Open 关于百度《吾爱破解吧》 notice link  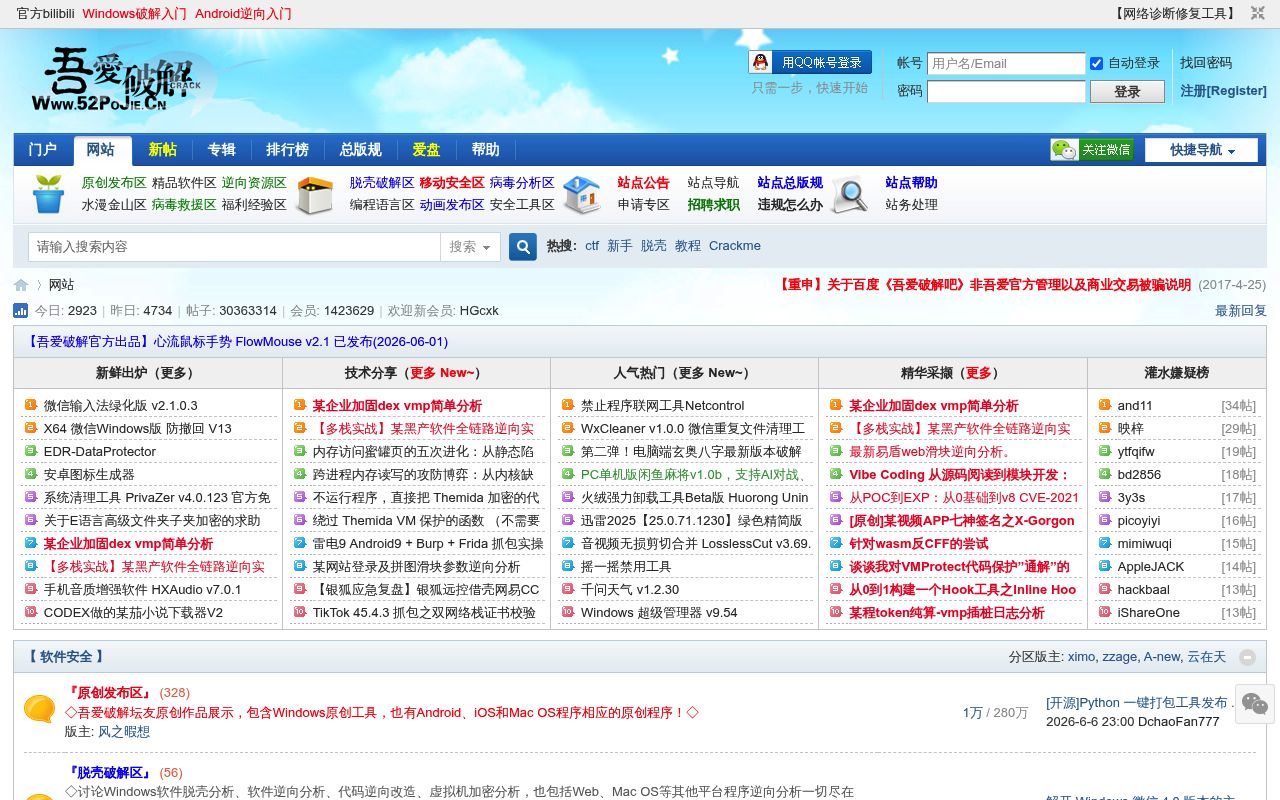click(x=984, y=285)
